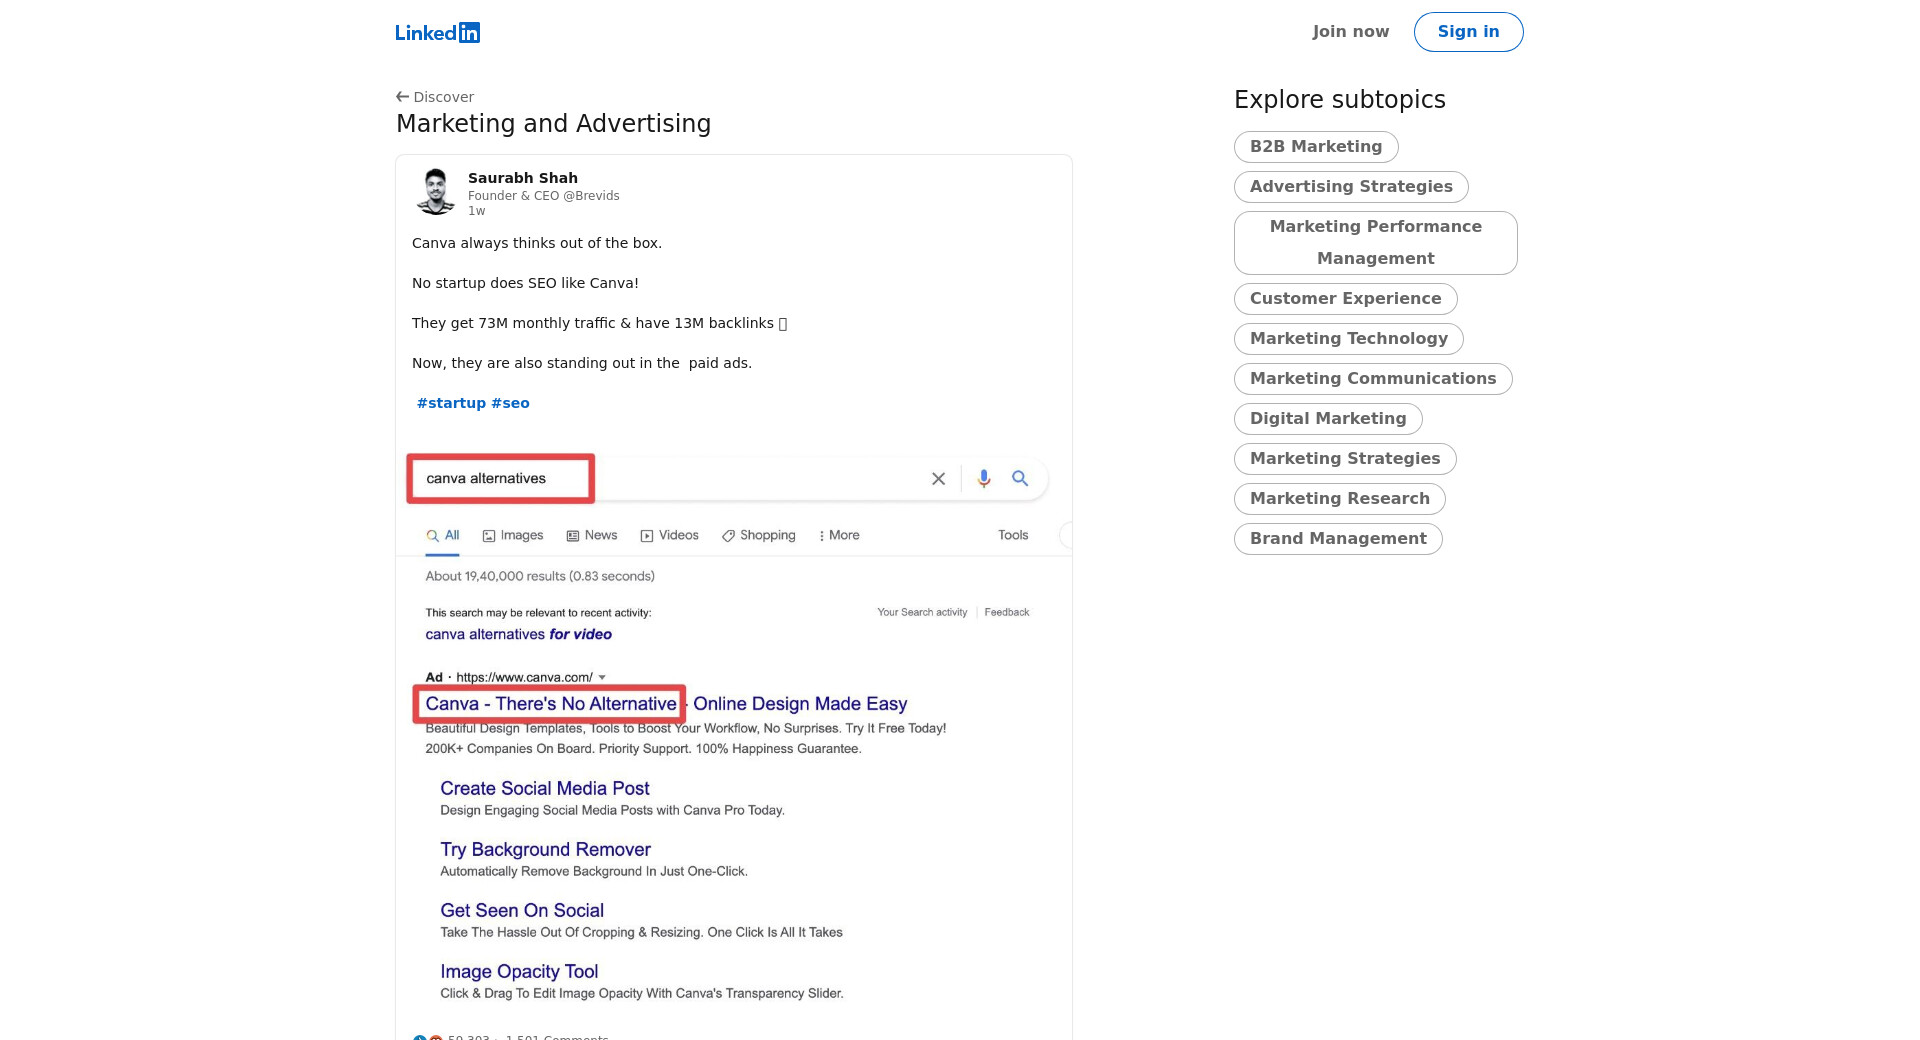Open Saurabh Shah's profile photo
Image resolution: width=1920 pixels, height=1040 pixels.
[435, 192]
